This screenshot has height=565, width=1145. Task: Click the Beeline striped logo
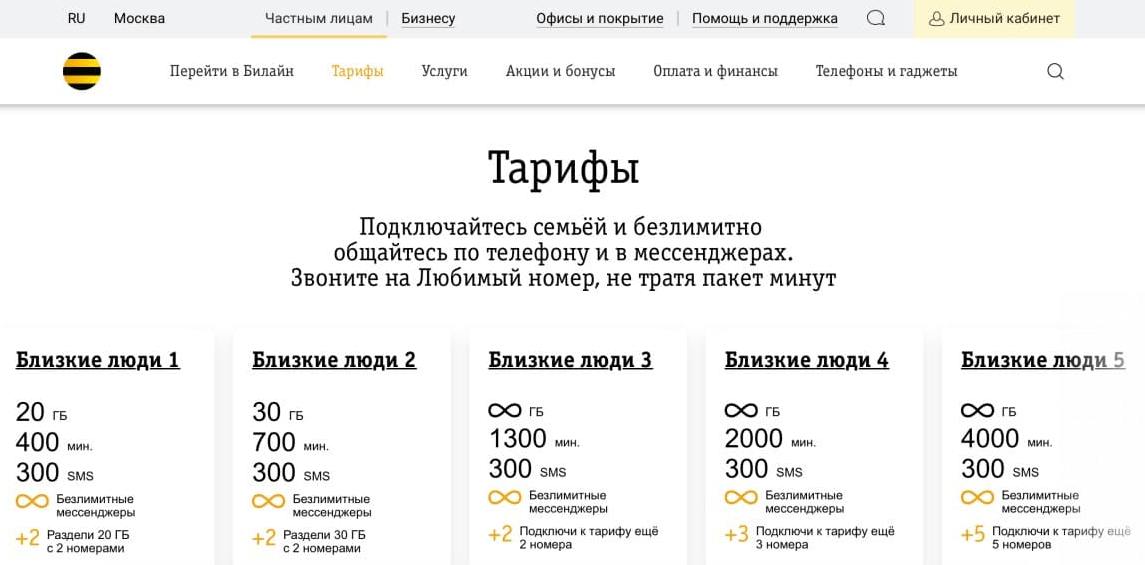(82, 72)
